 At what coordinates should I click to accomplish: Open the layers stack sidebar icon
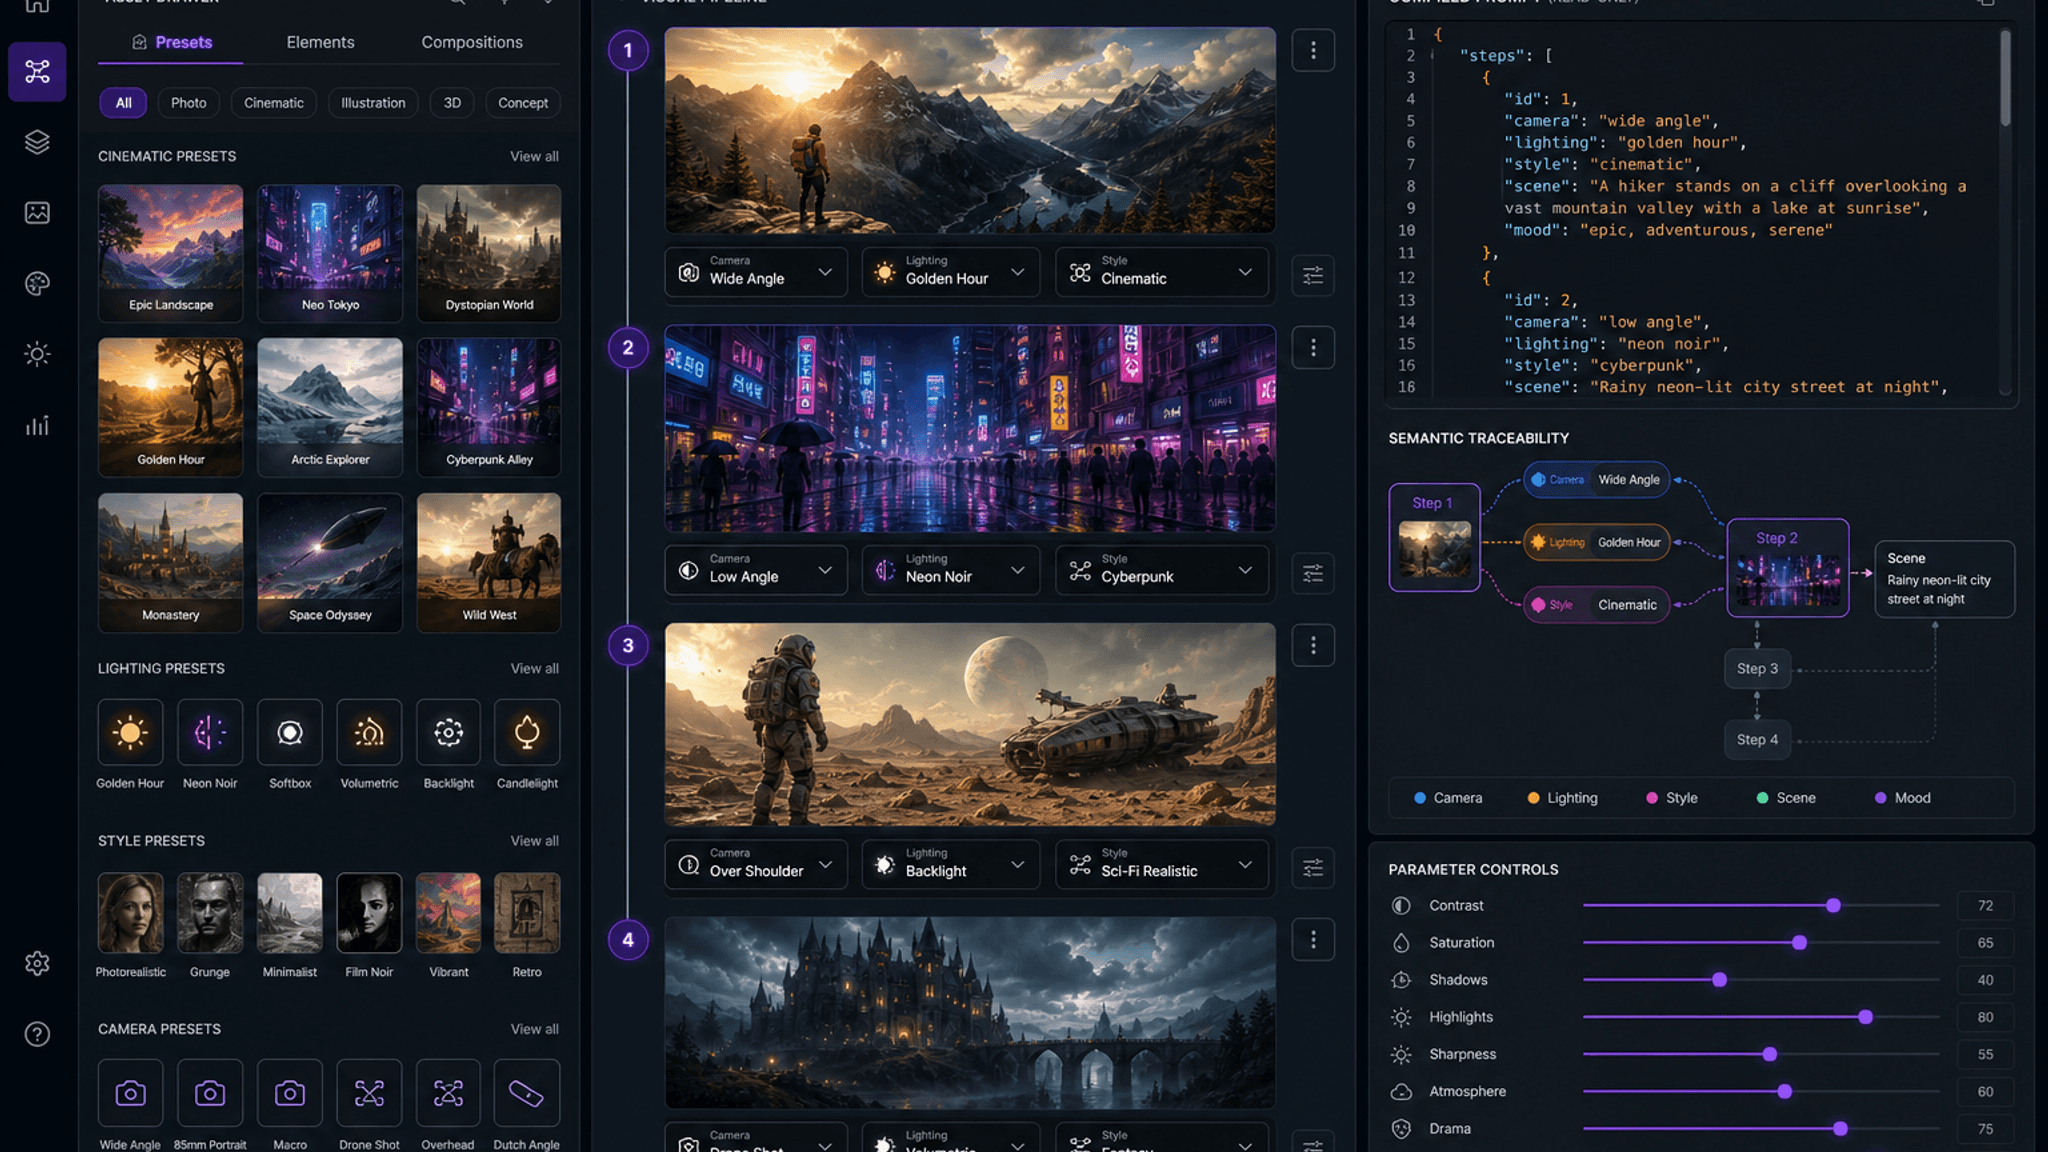click(37, 142)
